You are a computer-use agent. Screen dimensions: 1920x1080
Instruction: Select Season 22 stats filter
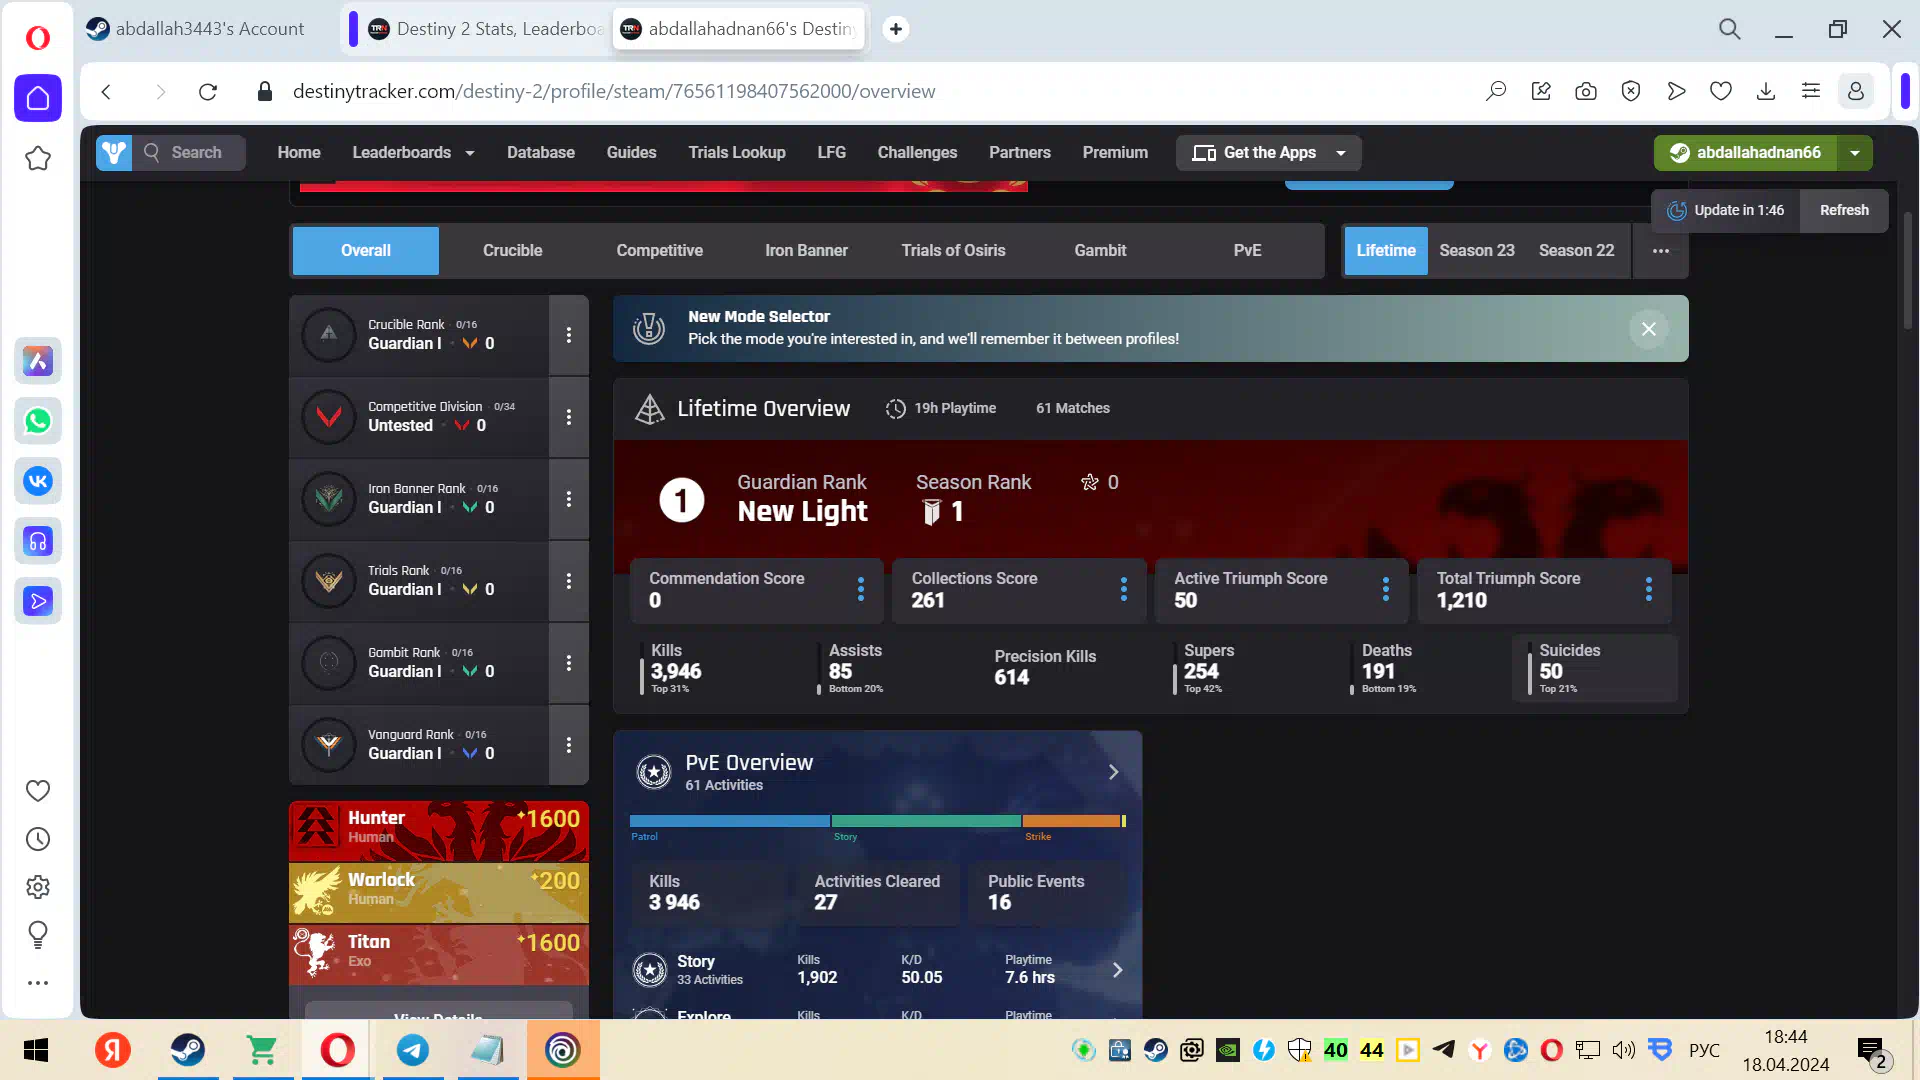click(1577, 251)
